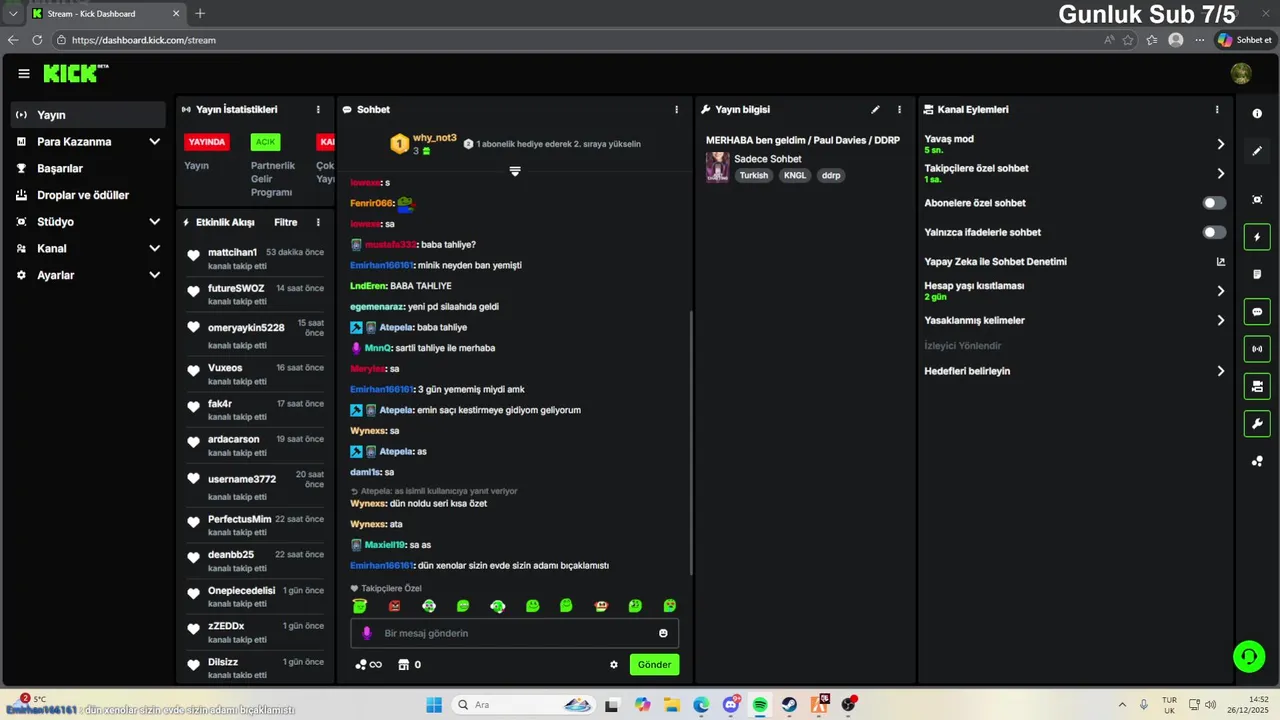Toggle the chat bubble widget in right sidebar
This screenshot has height=720, width=1280.
tap(1257, 312)
